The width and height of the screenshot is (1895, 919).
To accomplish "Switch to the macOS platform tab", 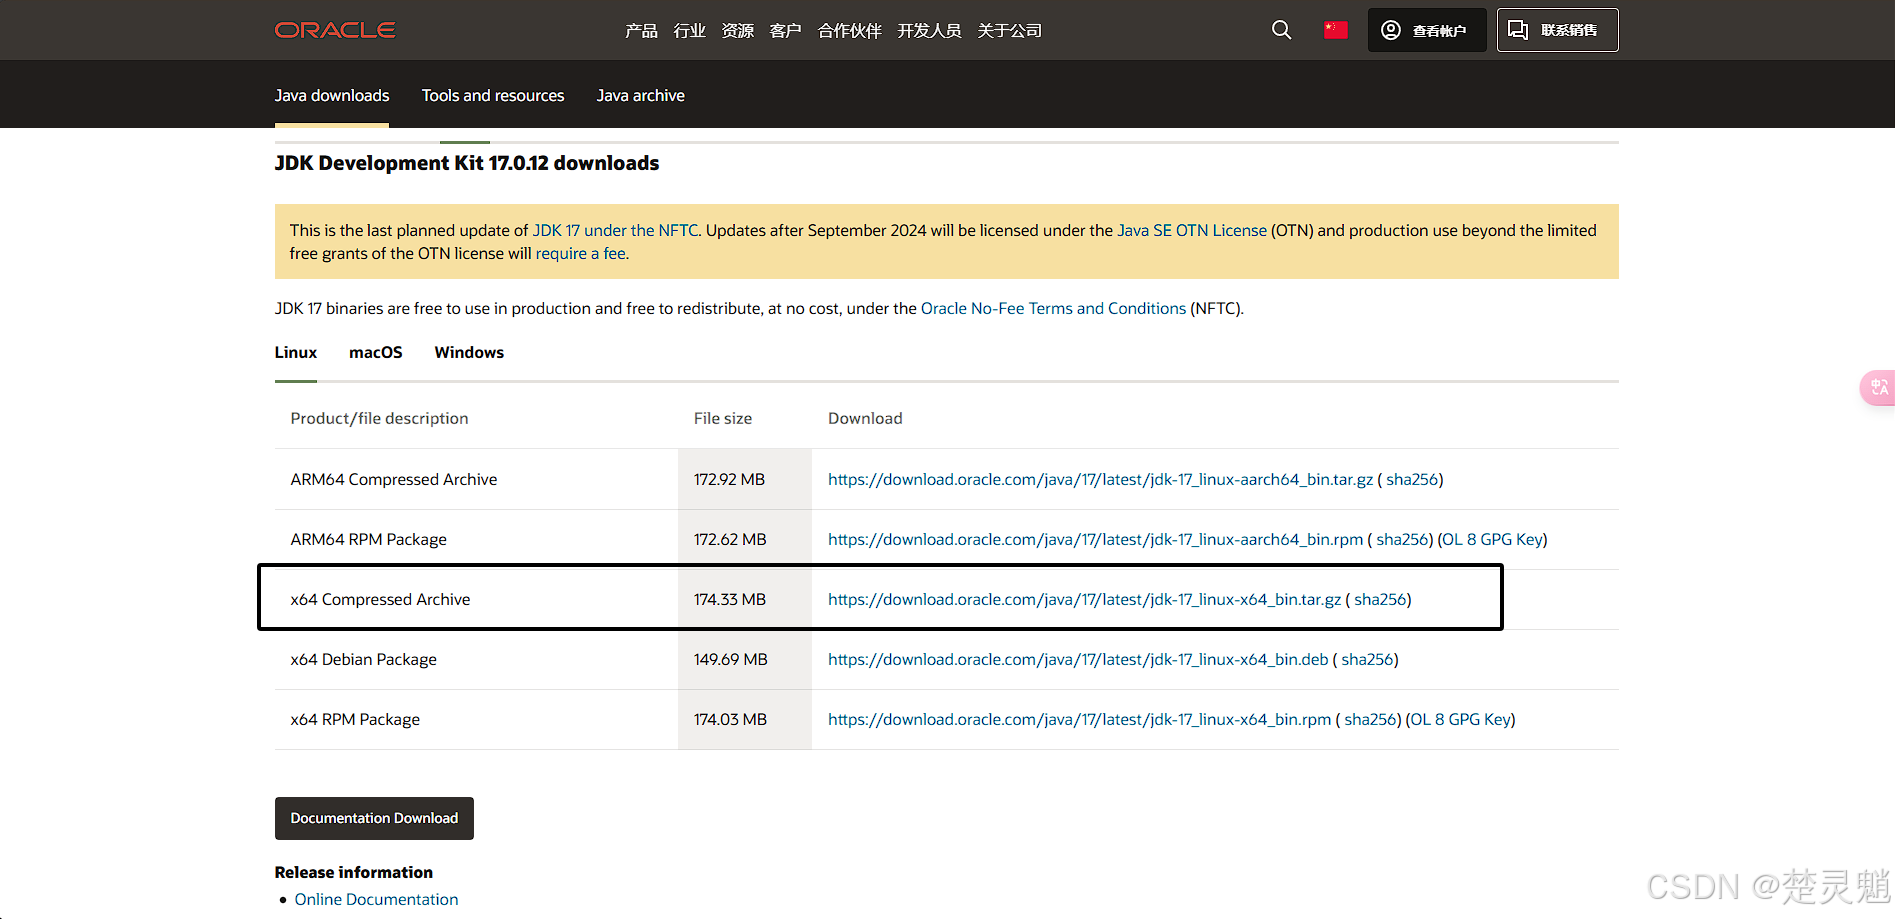I will [376, 352].
